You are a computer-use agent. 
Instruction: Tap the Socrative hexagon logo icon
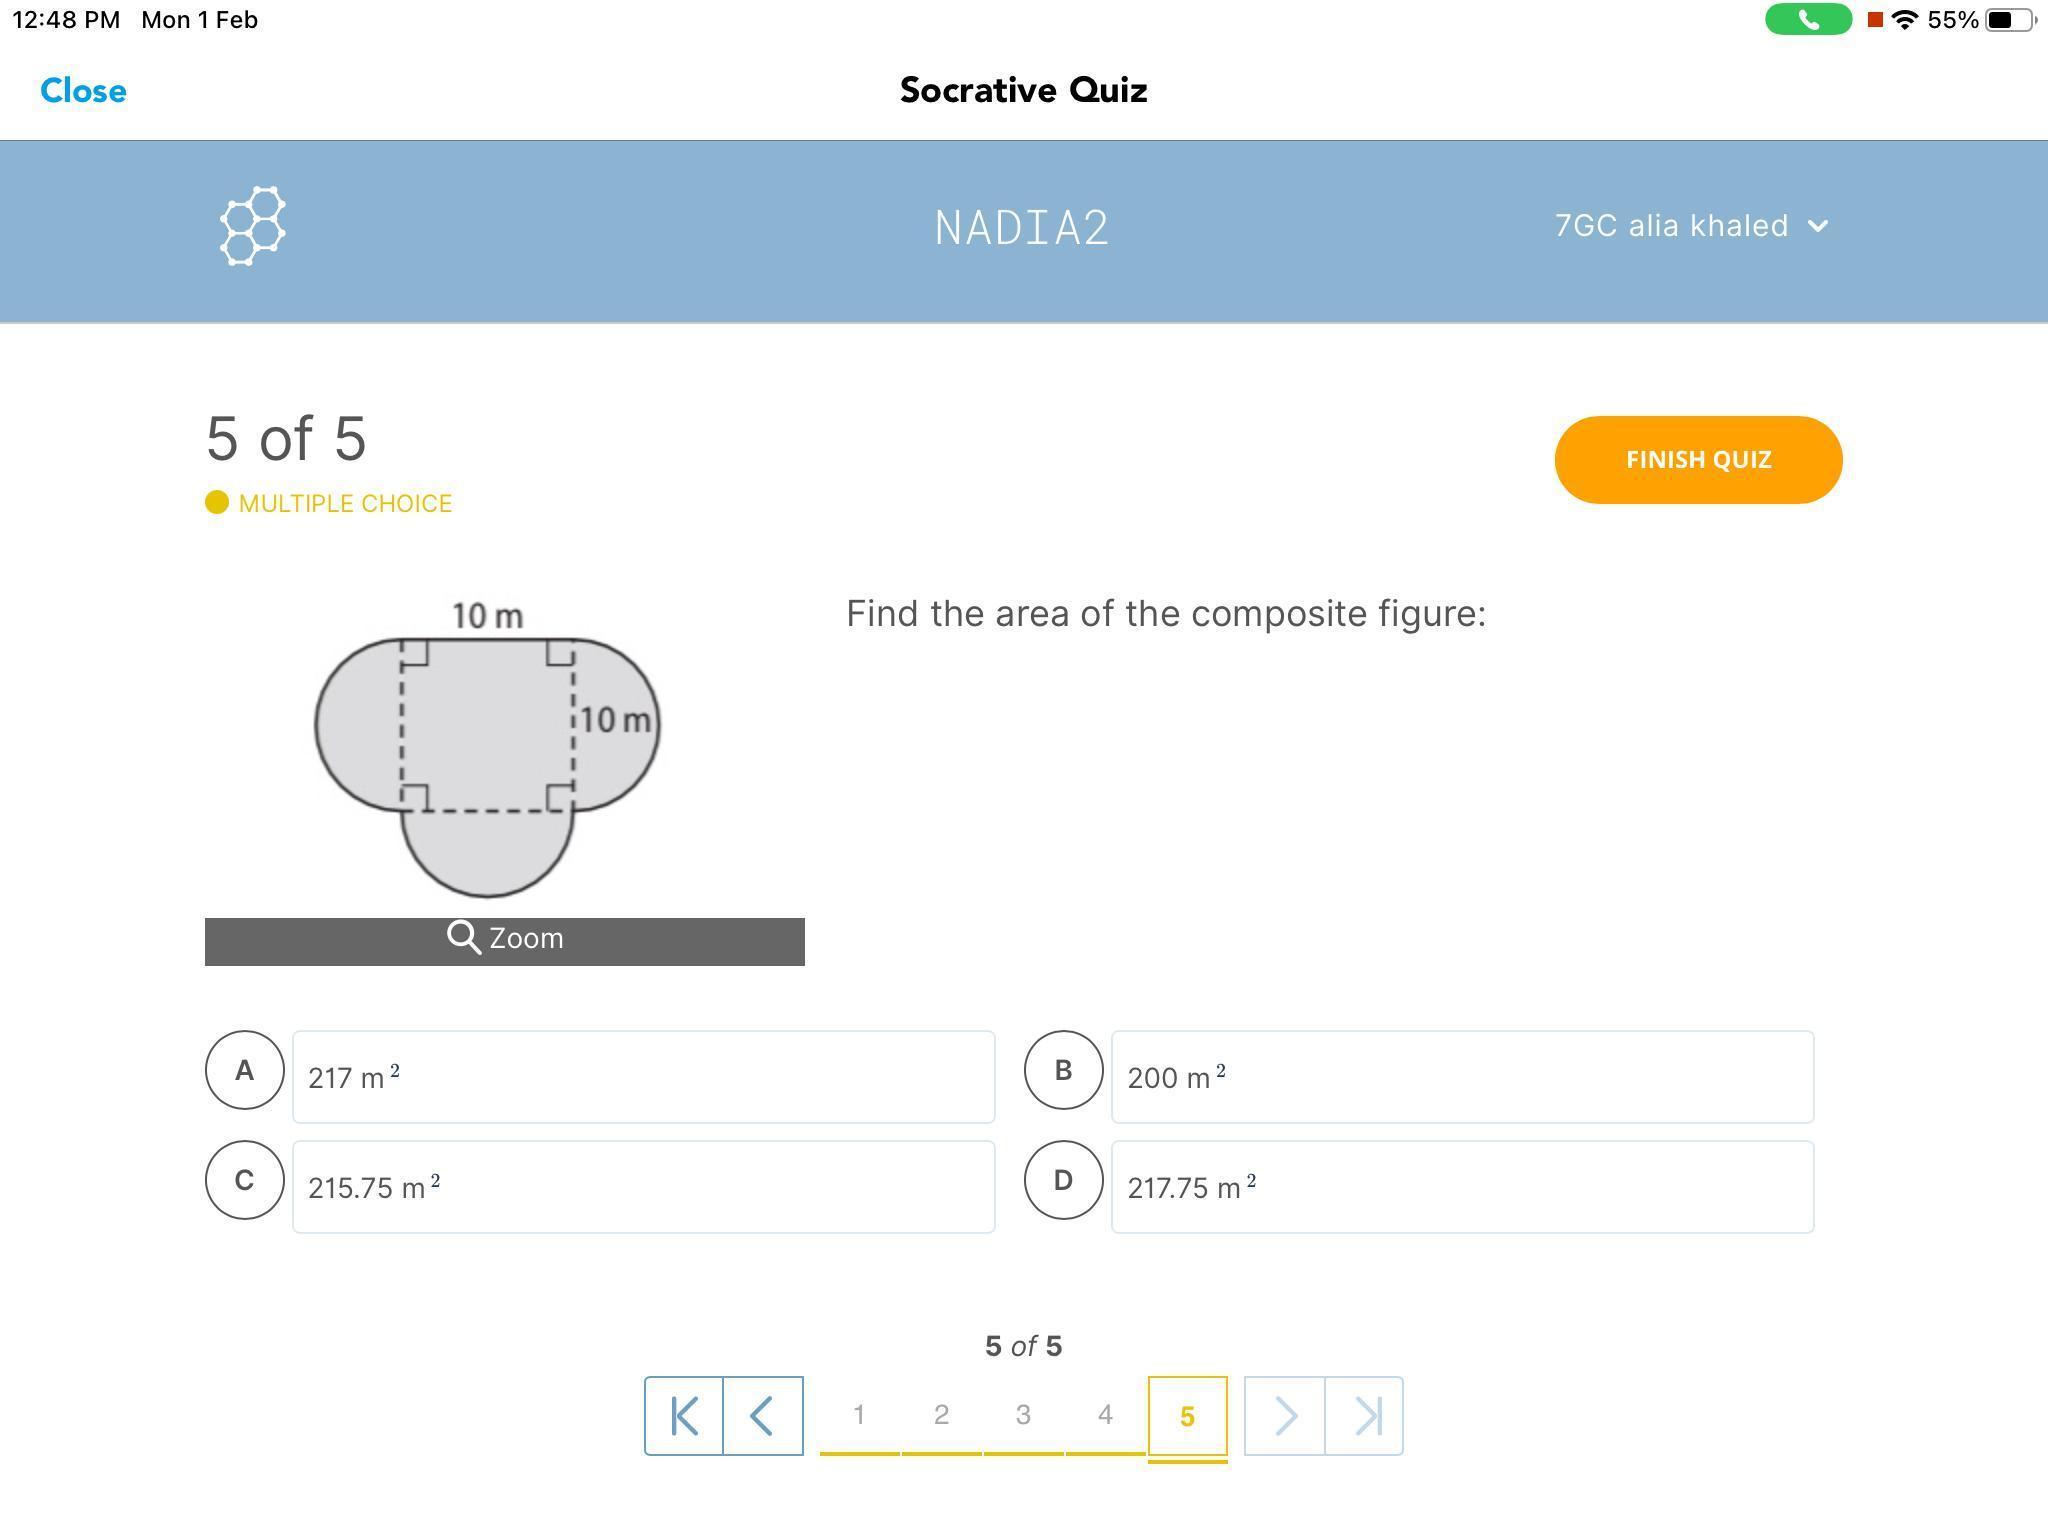pyautogui.click(x=253, y=226)
